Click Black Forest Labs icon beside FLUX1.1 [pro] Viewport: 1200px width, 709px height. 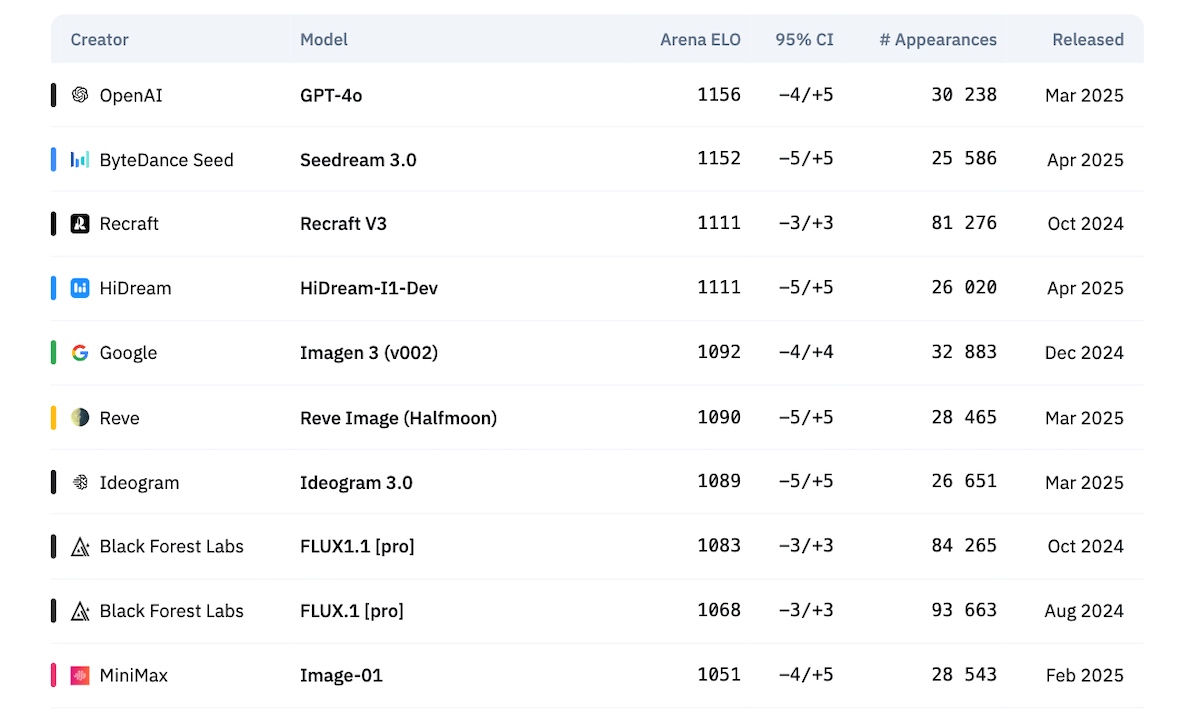tap(80, 547)
